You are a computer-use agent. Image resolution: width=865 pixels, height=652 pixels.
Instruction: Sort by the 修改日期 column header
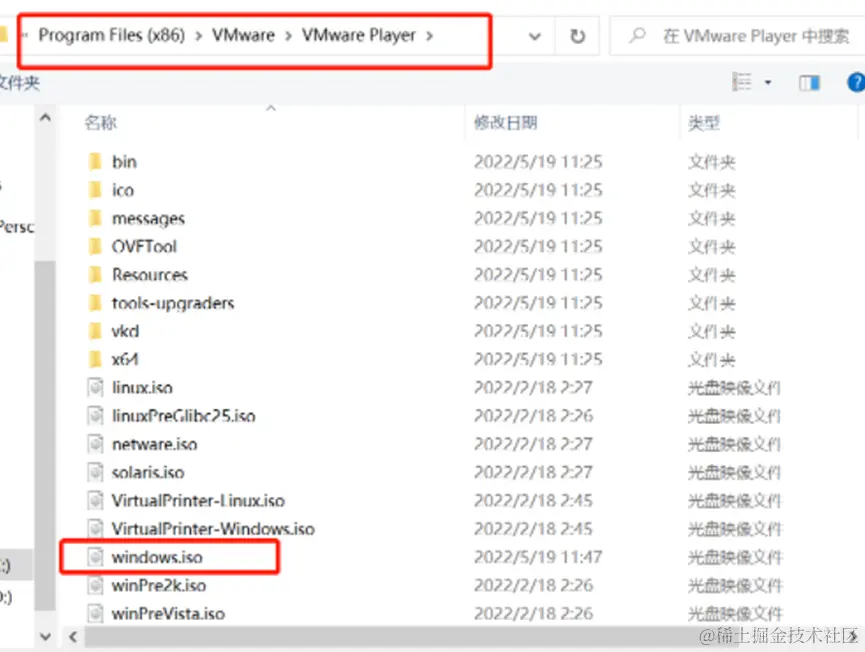coord(506,122)
